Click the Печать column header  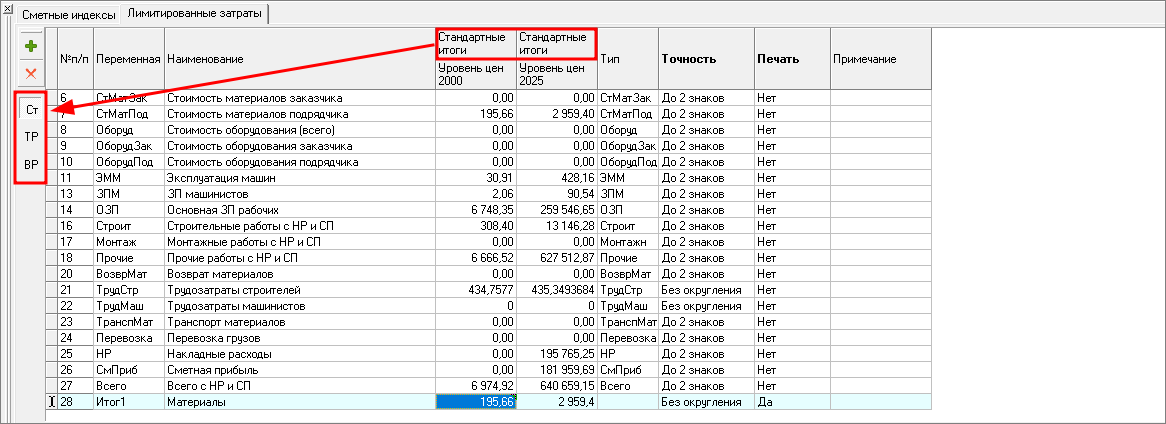click(791, 59)
